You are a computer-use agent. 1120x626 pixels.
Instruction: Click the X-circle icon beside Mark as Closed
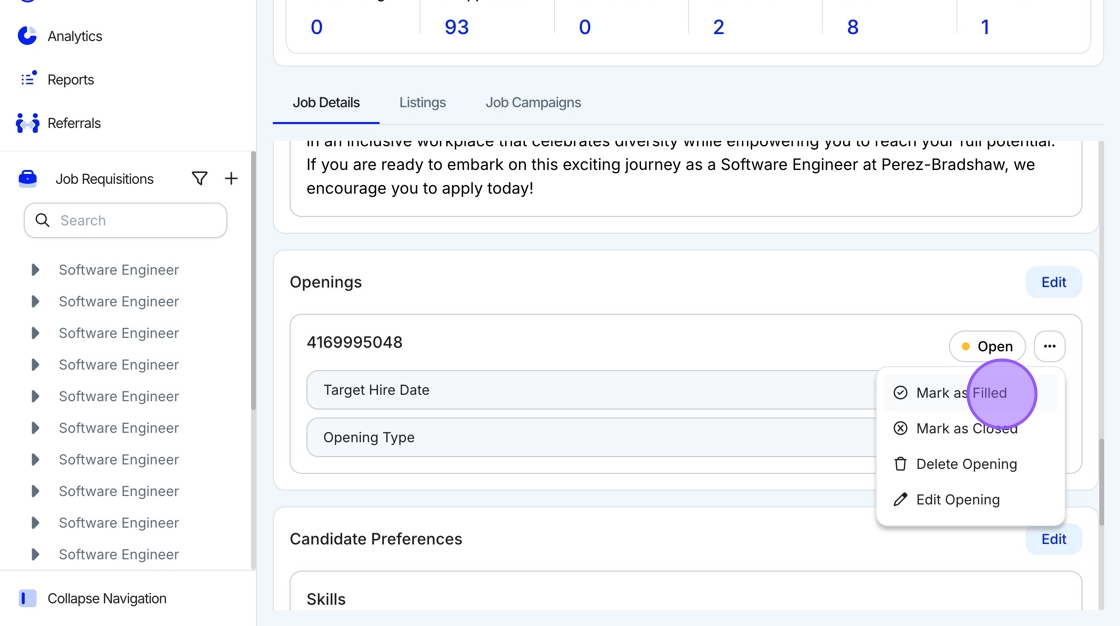coord(900,428)
